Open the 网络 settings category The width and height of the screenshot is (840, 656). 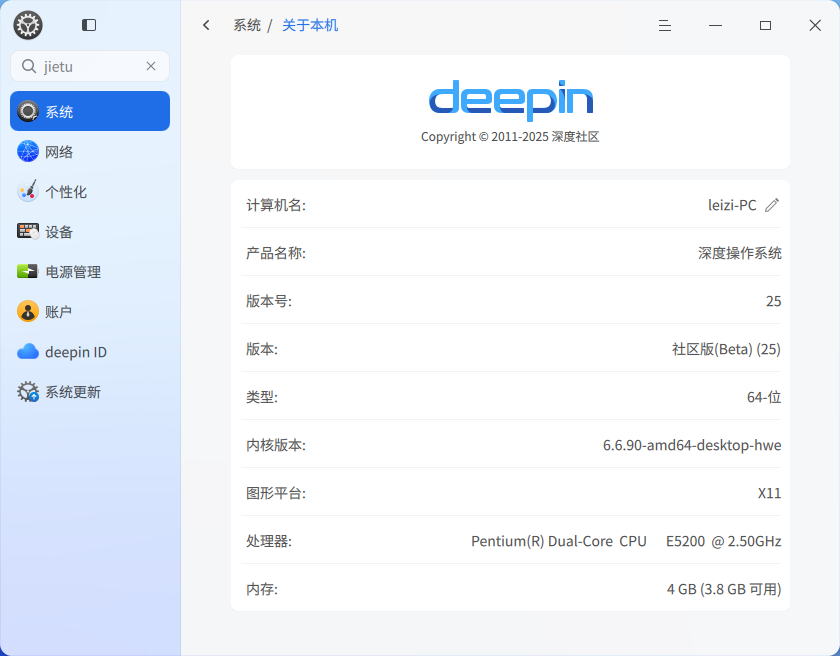tap(90, 152)
